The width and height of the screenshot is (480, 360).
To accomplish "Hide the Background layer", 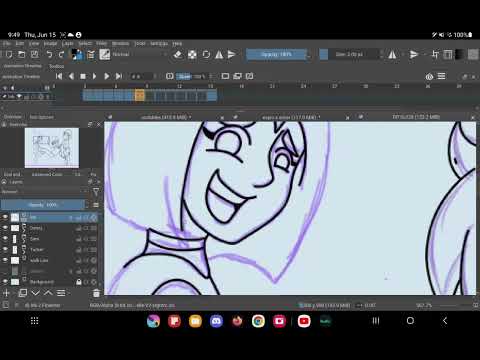I will point(5,282).
